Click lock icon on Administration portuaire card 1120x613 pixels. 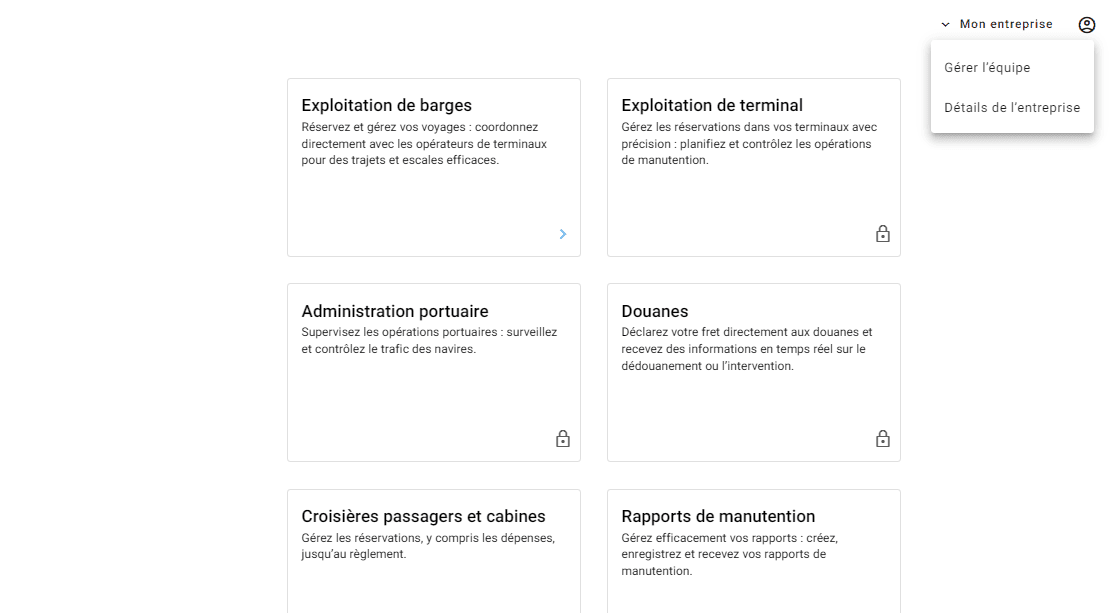[x=563, y=439]
